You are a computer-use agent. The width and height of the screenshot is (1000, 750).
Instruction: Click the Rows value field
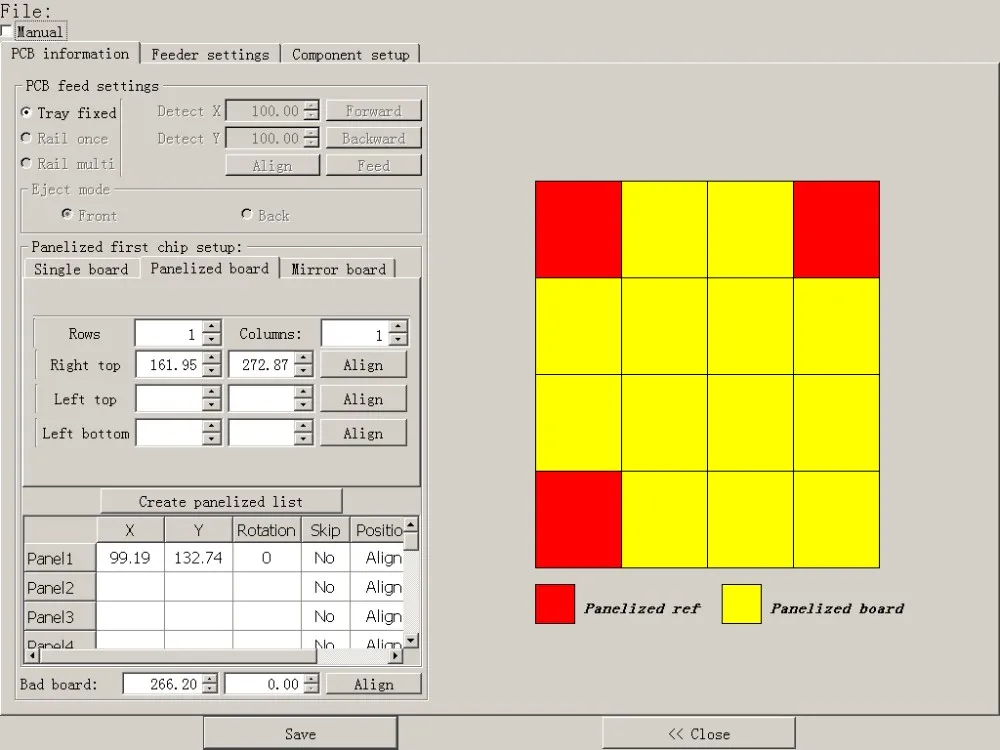(168, 334)
